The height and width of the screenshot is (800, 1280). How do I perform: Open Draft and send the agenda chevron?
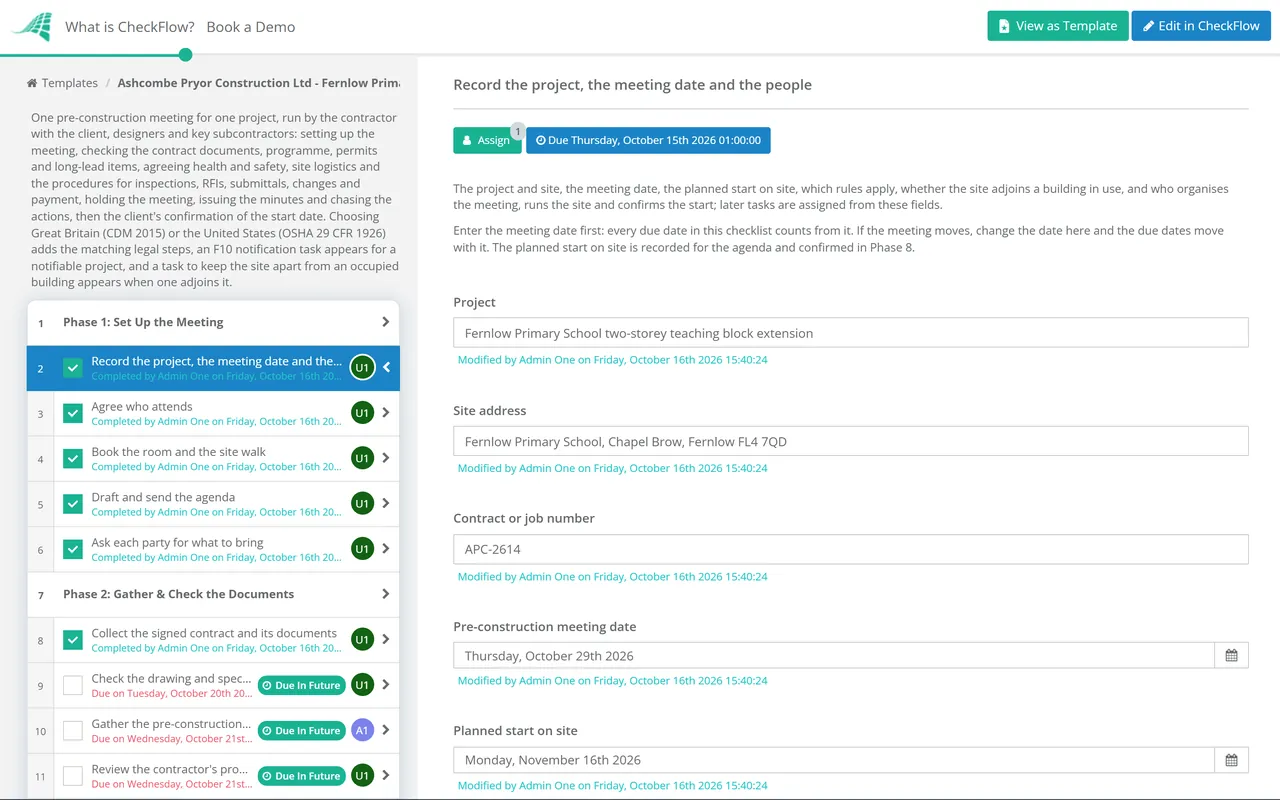click(386, 503)
